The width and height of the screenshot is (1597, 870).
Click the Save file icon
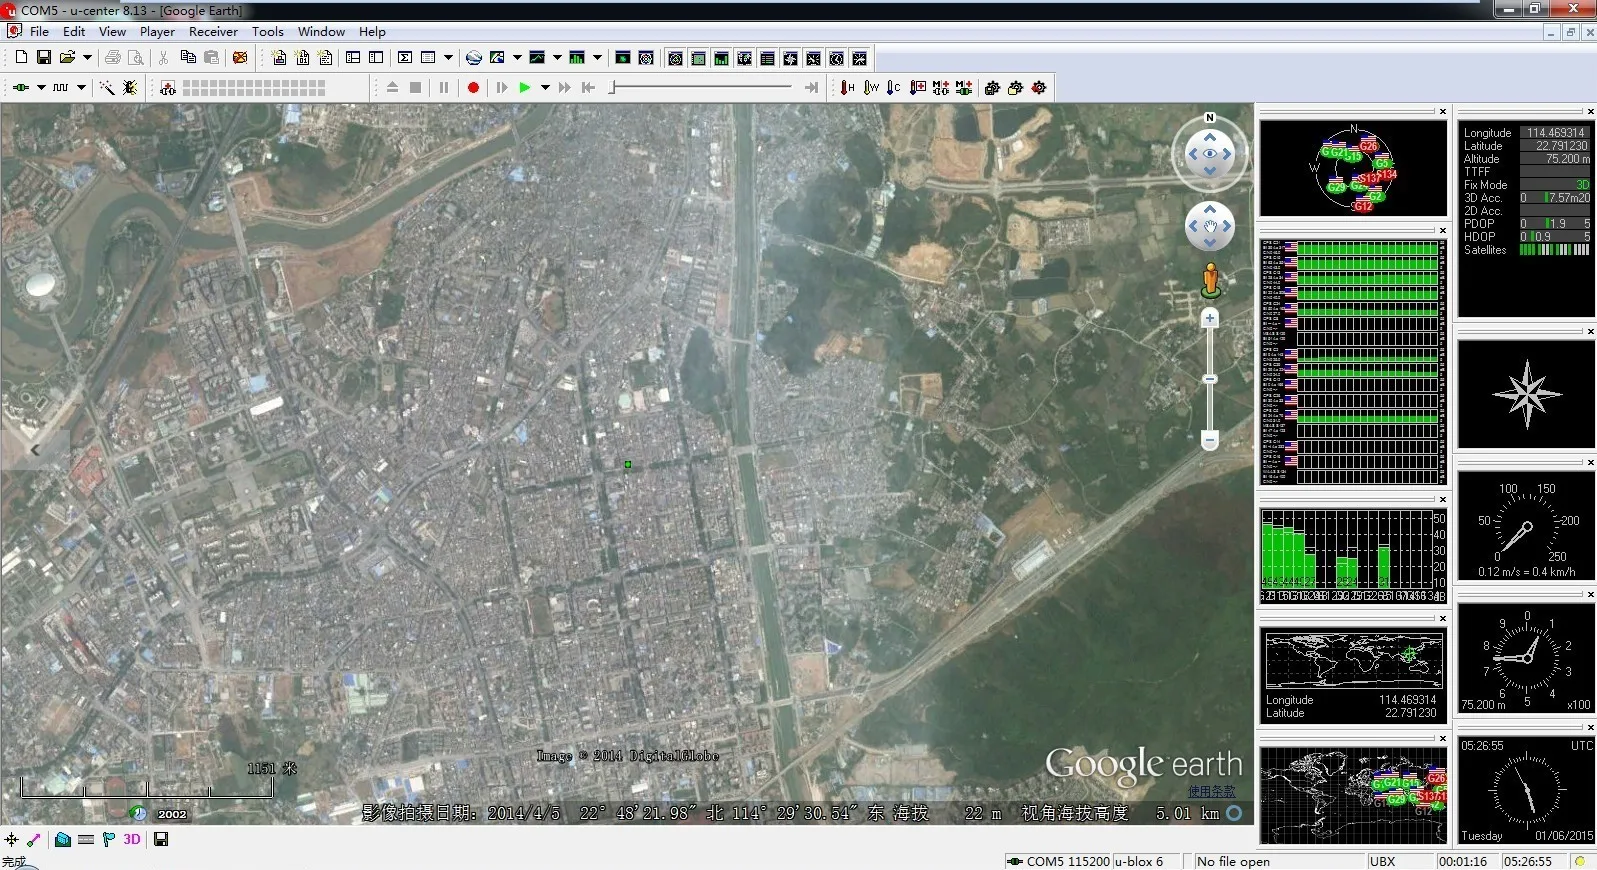pos(44,58)
